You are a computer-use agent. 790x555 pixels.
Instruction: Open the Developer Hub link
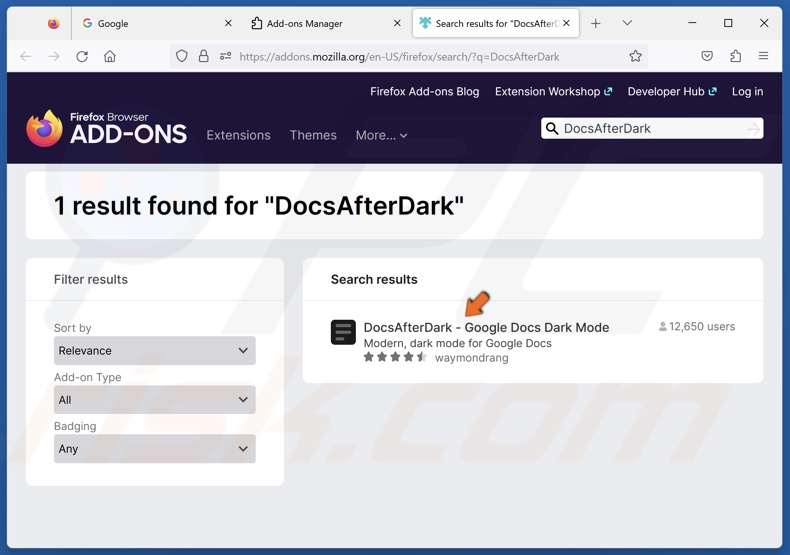tap(671, 92)
